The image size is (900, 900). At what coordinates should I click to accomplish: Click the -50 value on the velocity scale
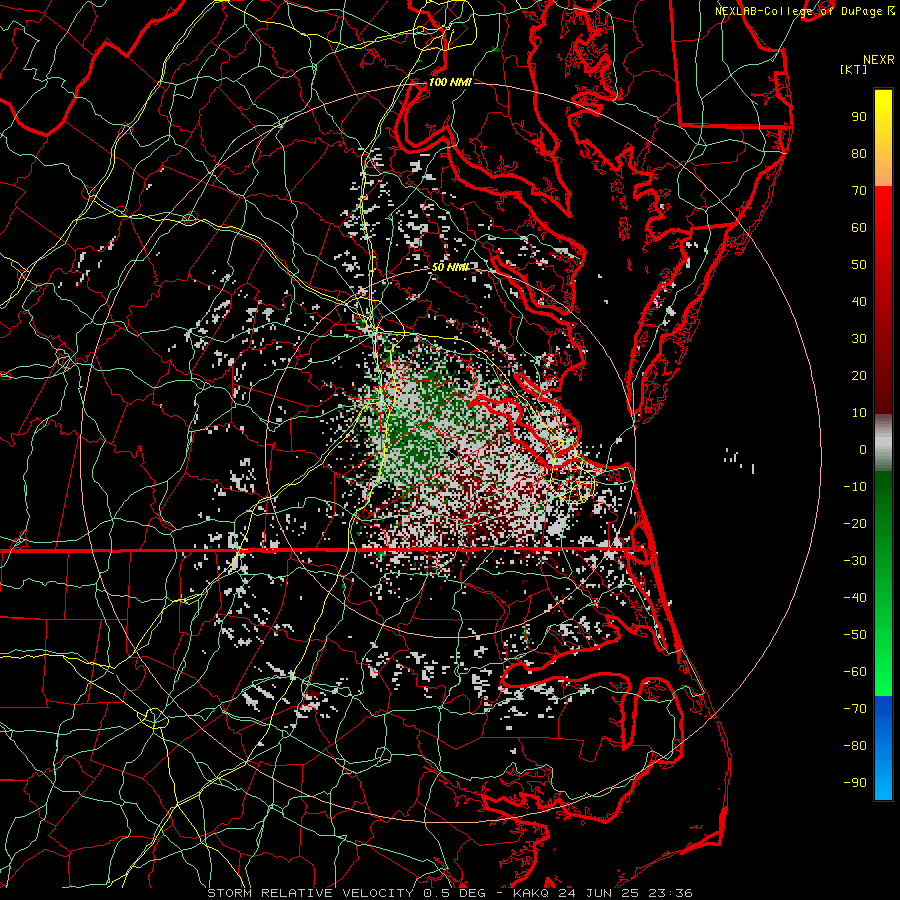855,635
